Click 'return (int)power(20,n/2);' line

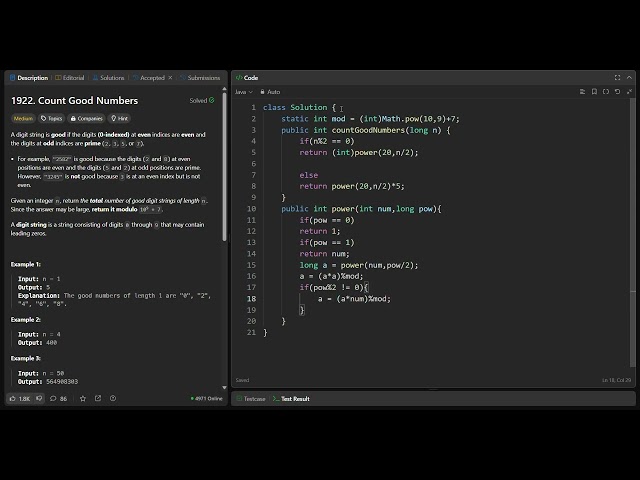click(359, 153)
